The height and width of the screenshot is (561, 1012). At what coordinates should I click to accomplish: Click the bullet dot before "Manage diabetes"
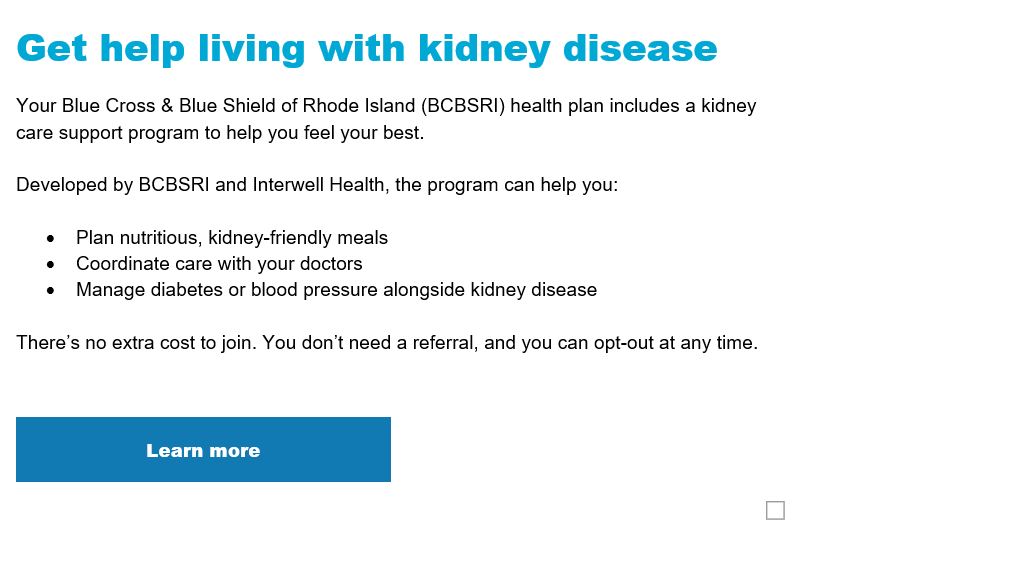[x=51, y=291]
